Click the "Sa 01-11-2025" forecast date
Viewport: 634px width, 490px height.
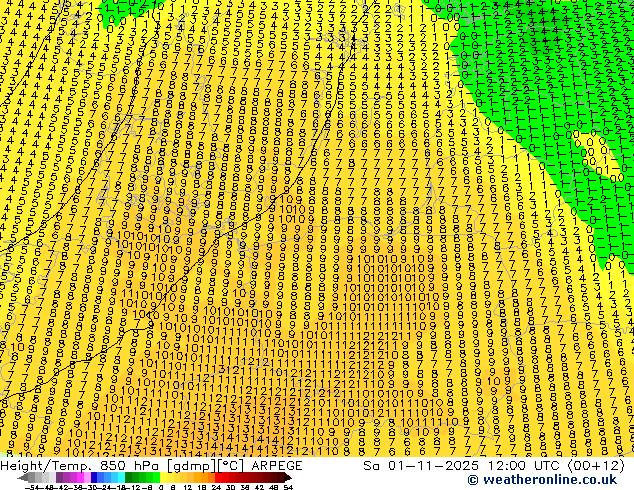coord(421,466)
